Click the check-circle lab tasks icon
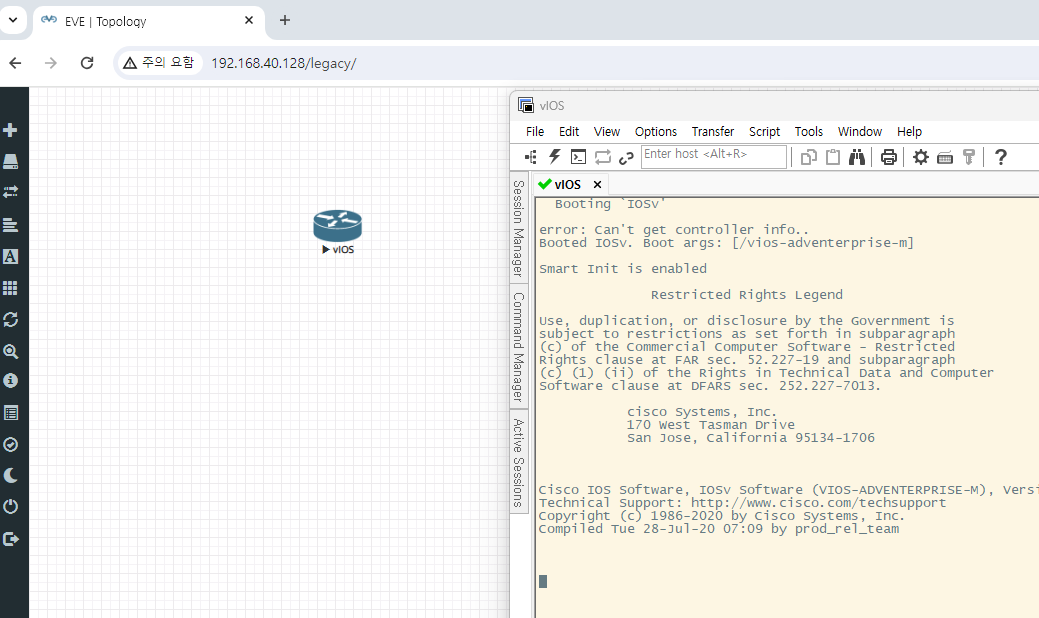The height and width of the screenshot is (618, 1039). [x=10, y=444]
